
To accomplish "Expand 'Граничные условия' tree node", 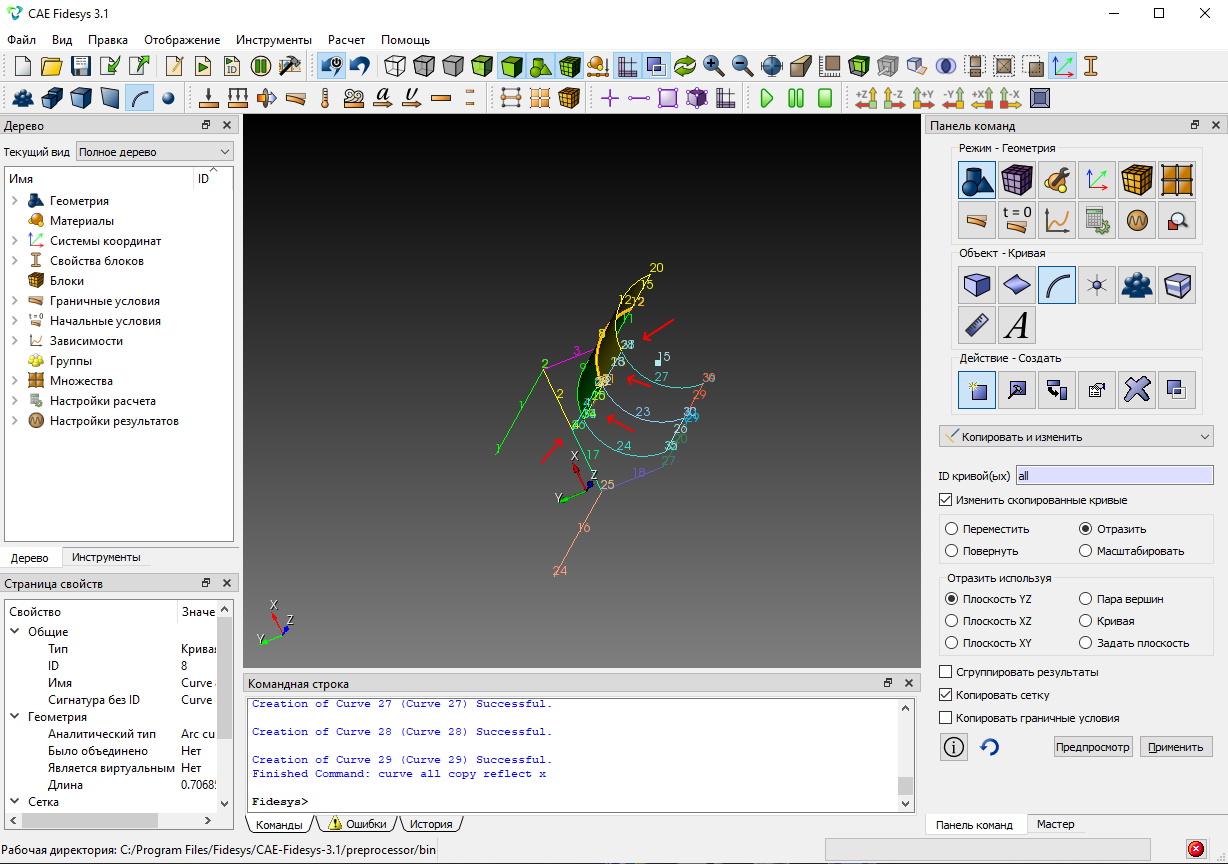I will coord(15,301).
